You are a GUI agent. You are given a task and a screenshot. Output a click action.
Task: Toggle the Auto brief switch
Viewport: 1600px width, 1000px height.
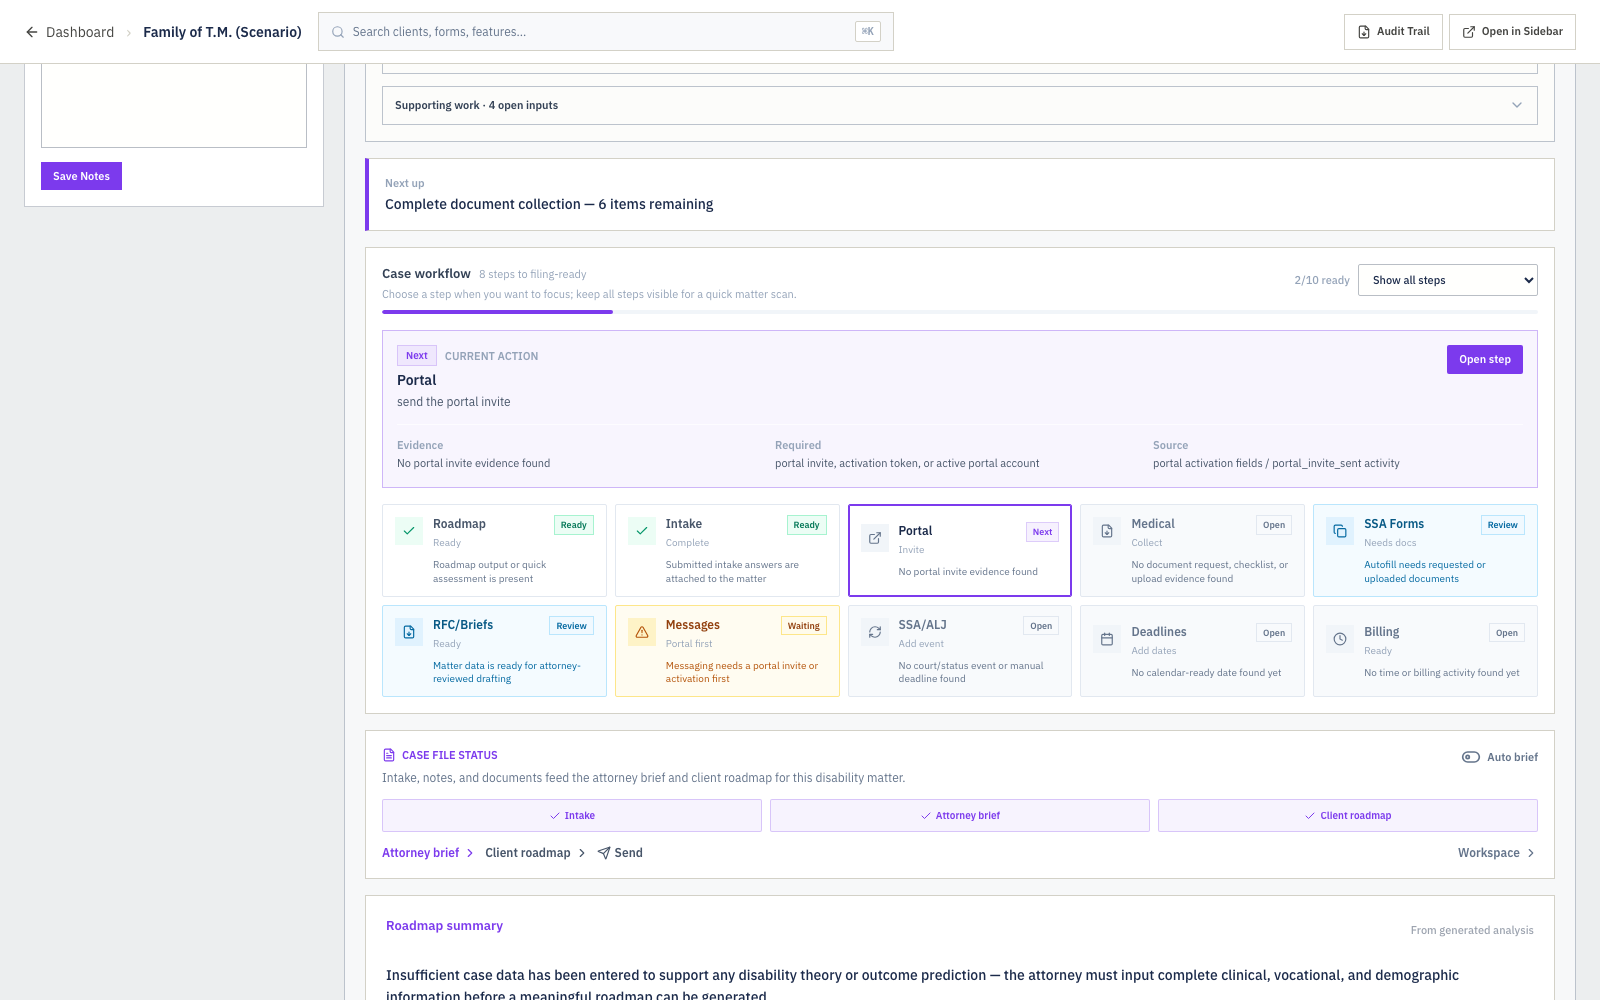tap(1471, 757)
